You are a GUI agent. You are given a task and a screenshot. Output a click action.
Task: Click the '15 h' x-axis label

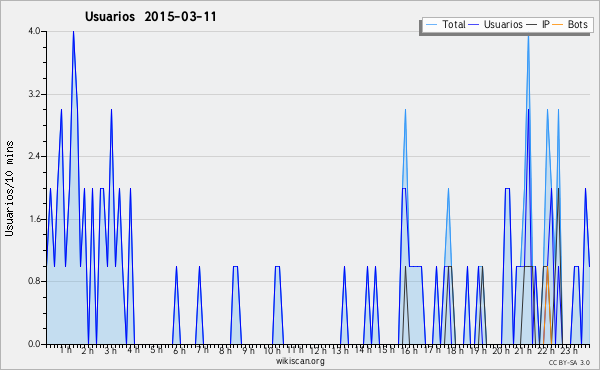pyautogui.click(x=386, y=350)
